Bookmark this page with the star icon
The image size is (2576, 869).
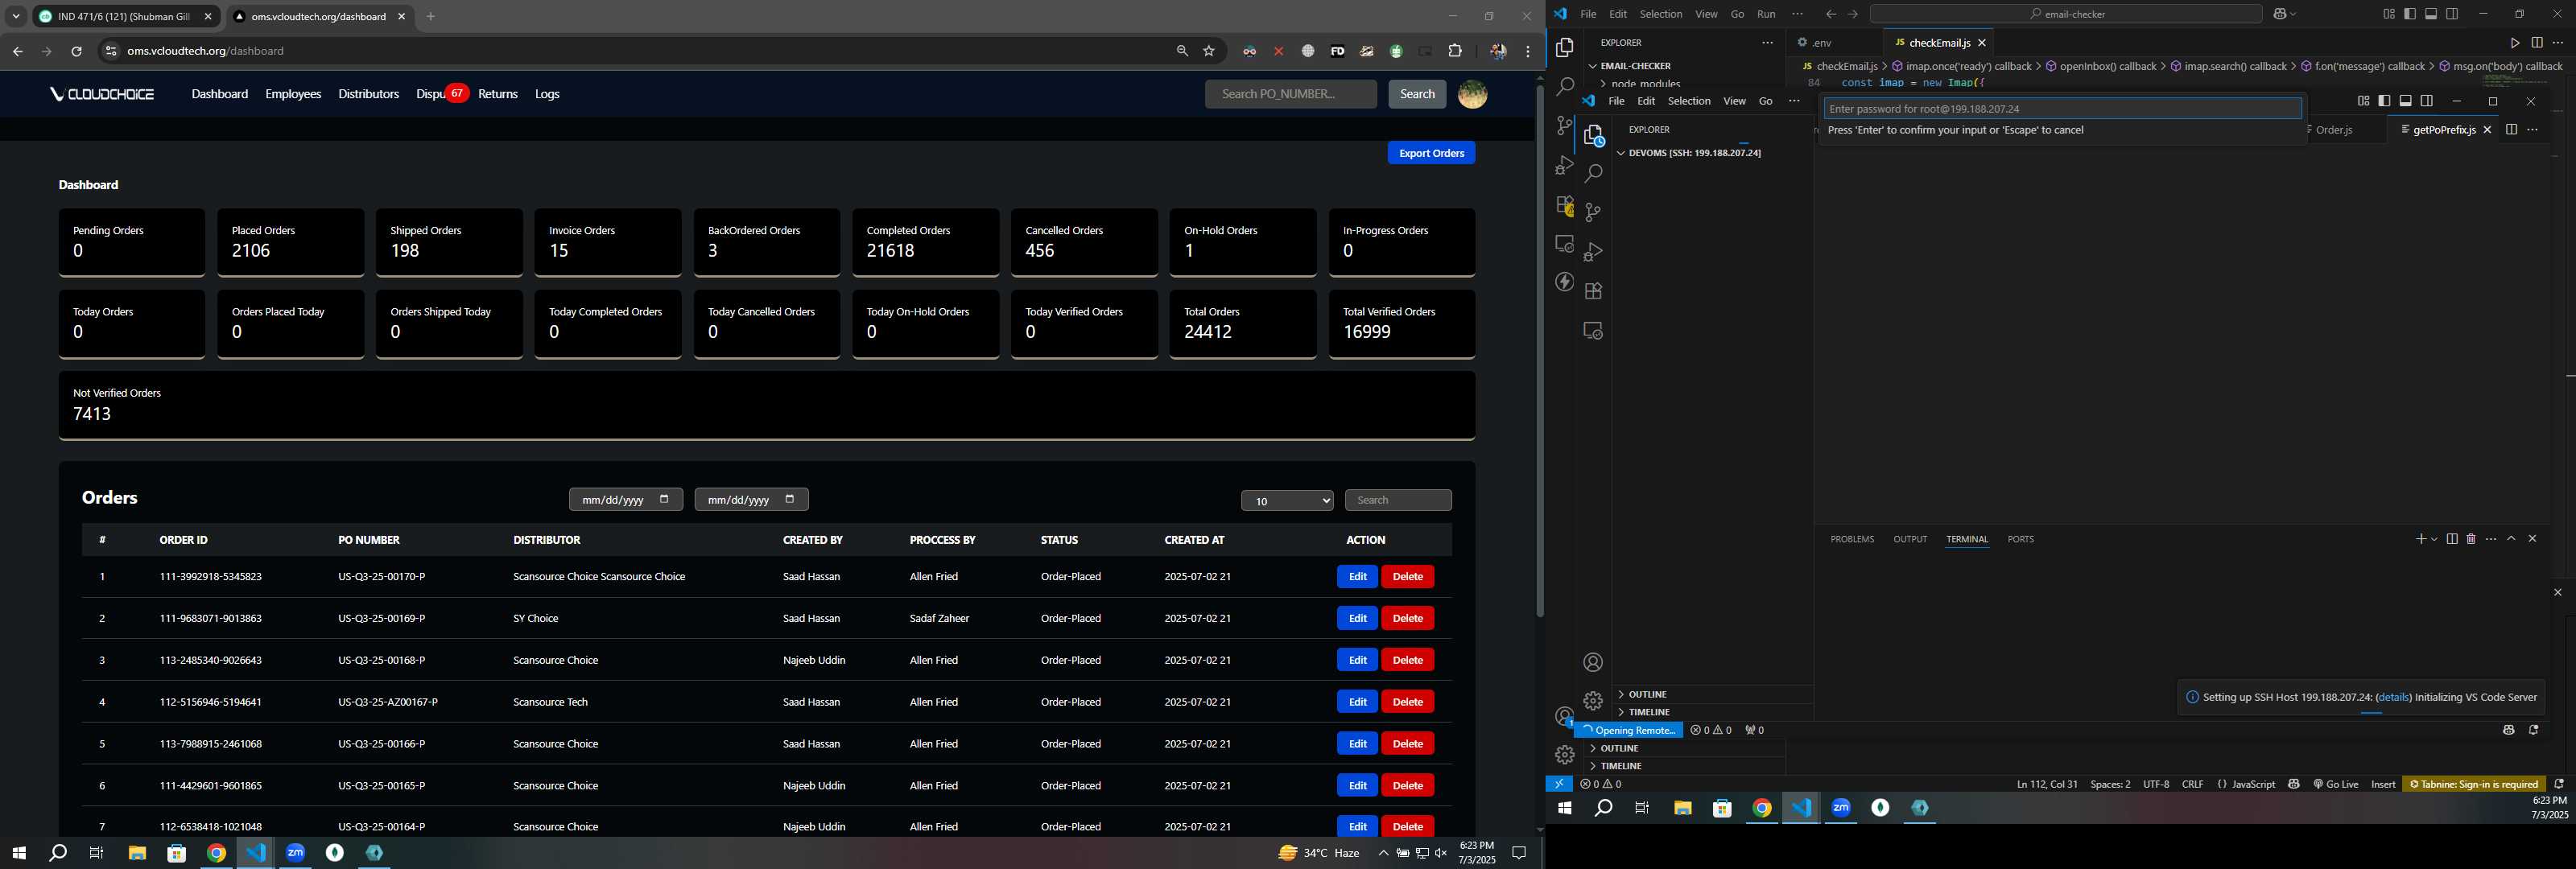[x=1209, y=51]
